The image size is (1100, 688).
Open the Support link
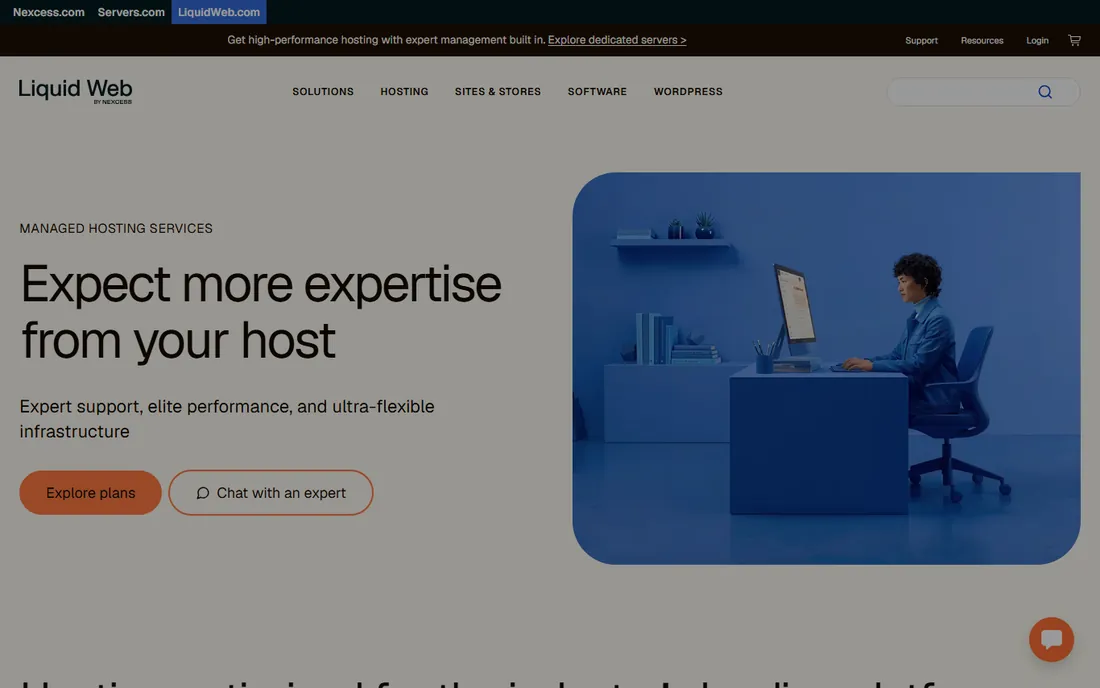pos(921,41)
